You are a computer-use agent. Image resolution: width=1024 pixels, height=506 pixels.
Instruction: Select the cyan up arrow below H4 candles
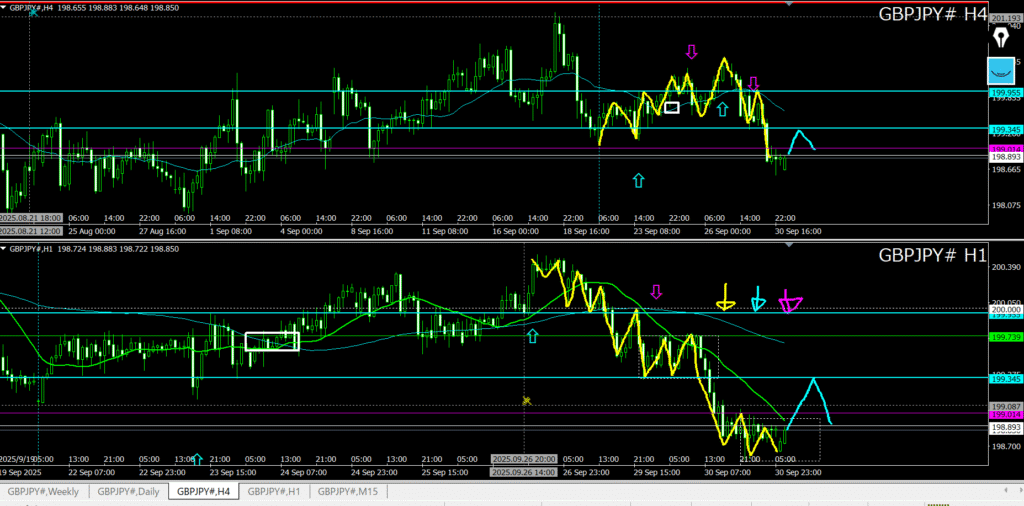point(639,180)
